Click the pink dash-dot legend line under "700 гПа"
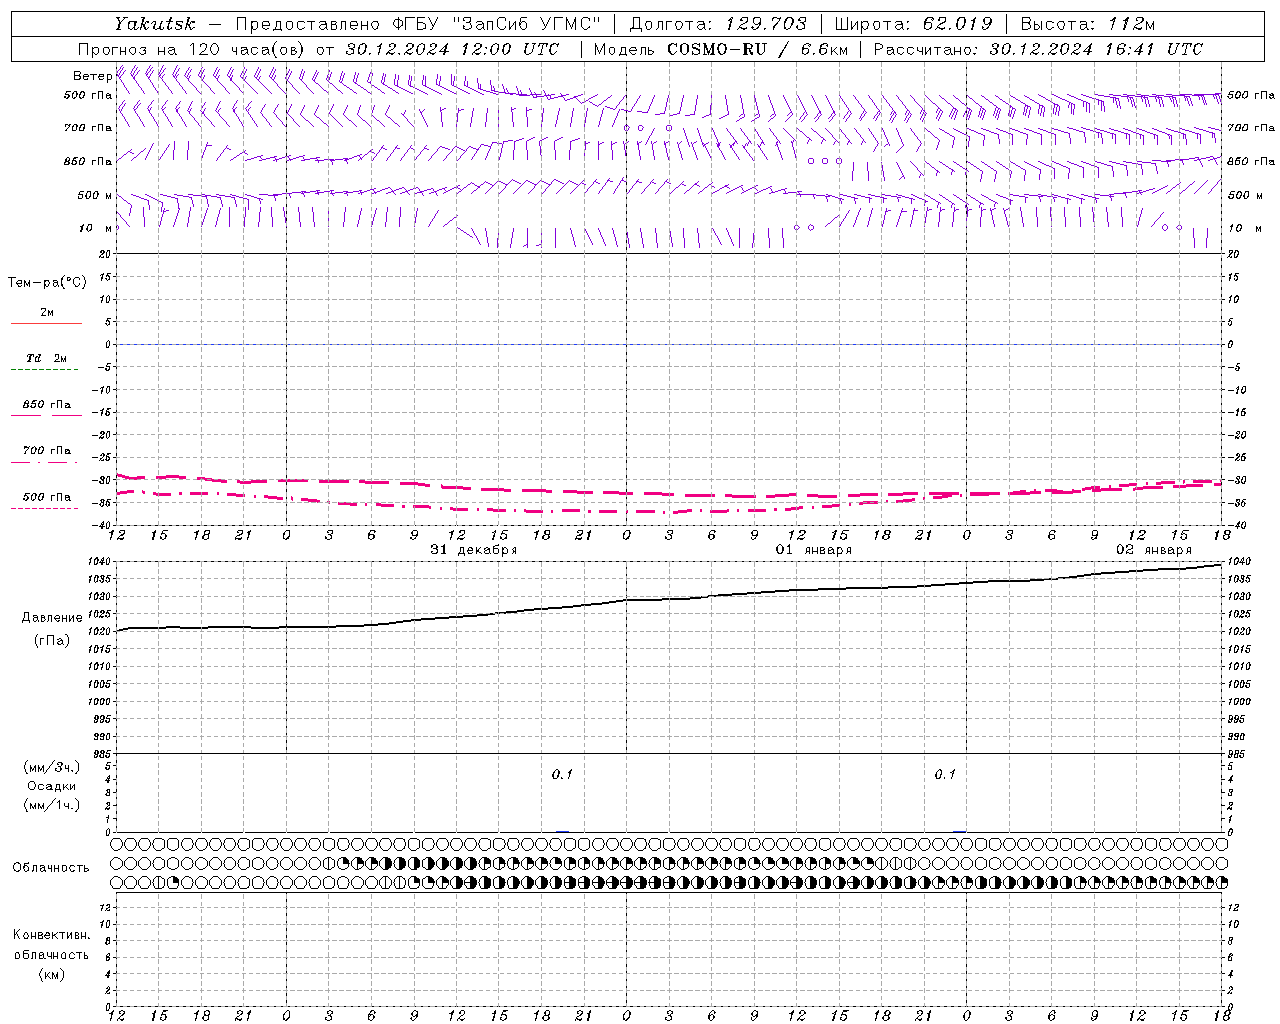The height and width of the screenshot is (1024, 1280). coord(44,462)
